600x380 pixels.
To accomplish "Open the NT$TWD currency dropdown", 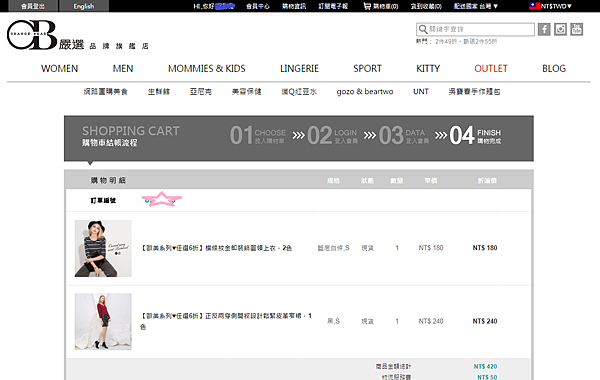I will pyautogui.click(x=556, y=6).
